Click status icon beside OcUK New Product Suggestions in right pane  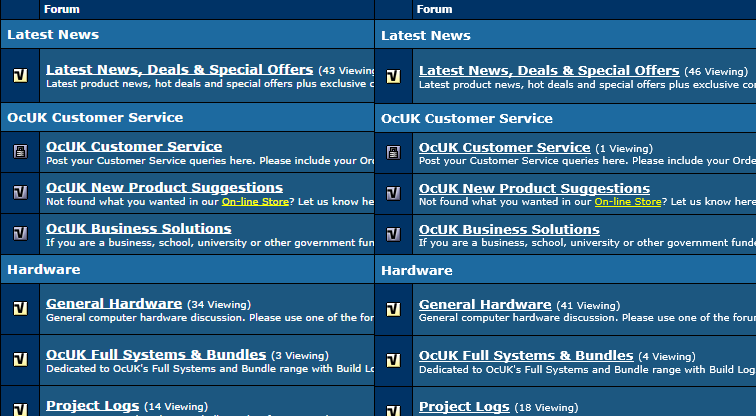point(393,194)
